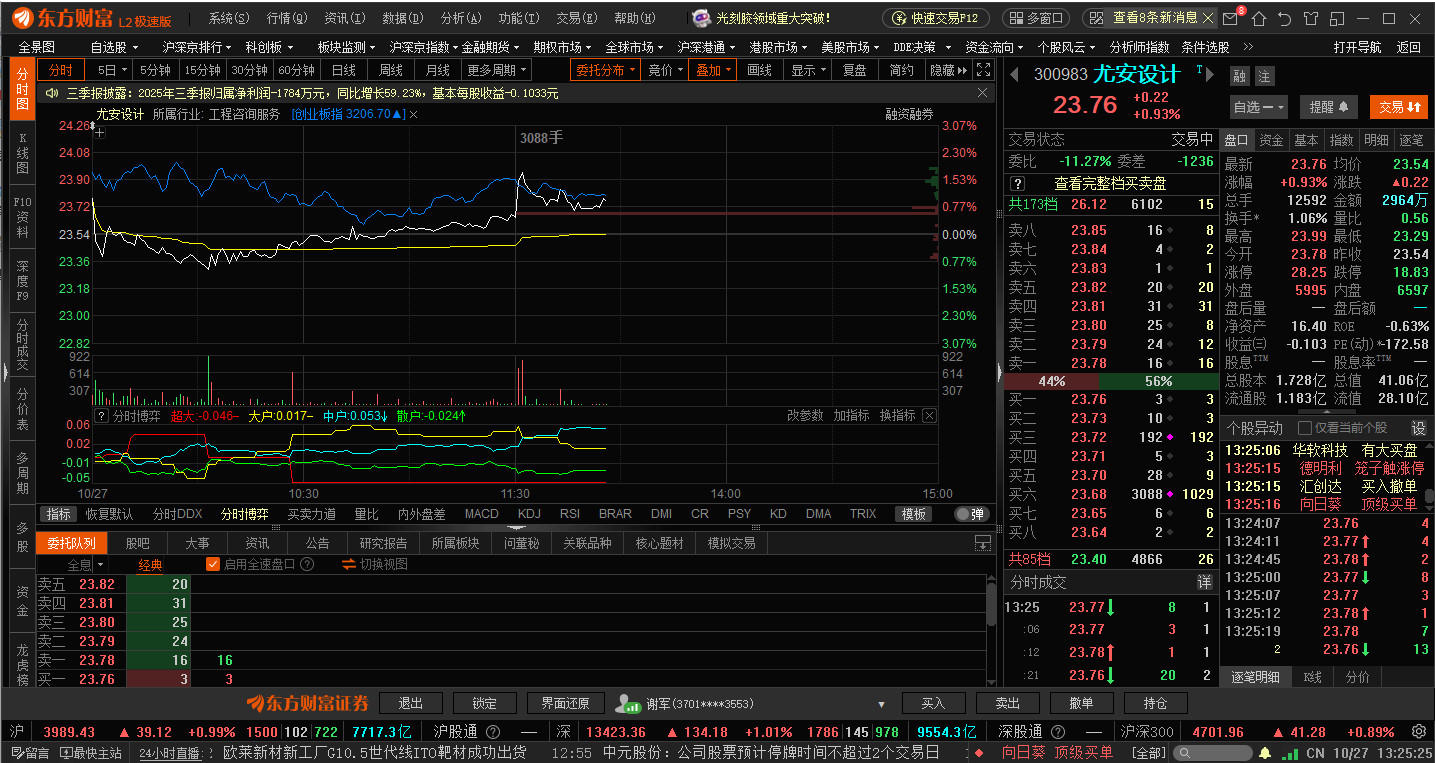Expand the 更多周期 dropdown
This screenshot has width=1435, height=763.
pos(497,70)
